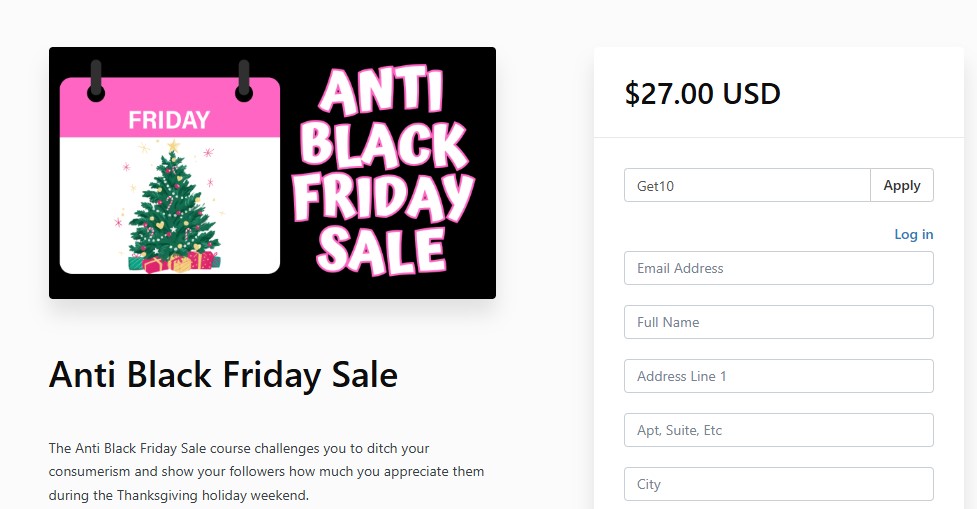Click the left binder ring on calendar
The height and width of the screenshot is (509, 977).
click(96, 82)
